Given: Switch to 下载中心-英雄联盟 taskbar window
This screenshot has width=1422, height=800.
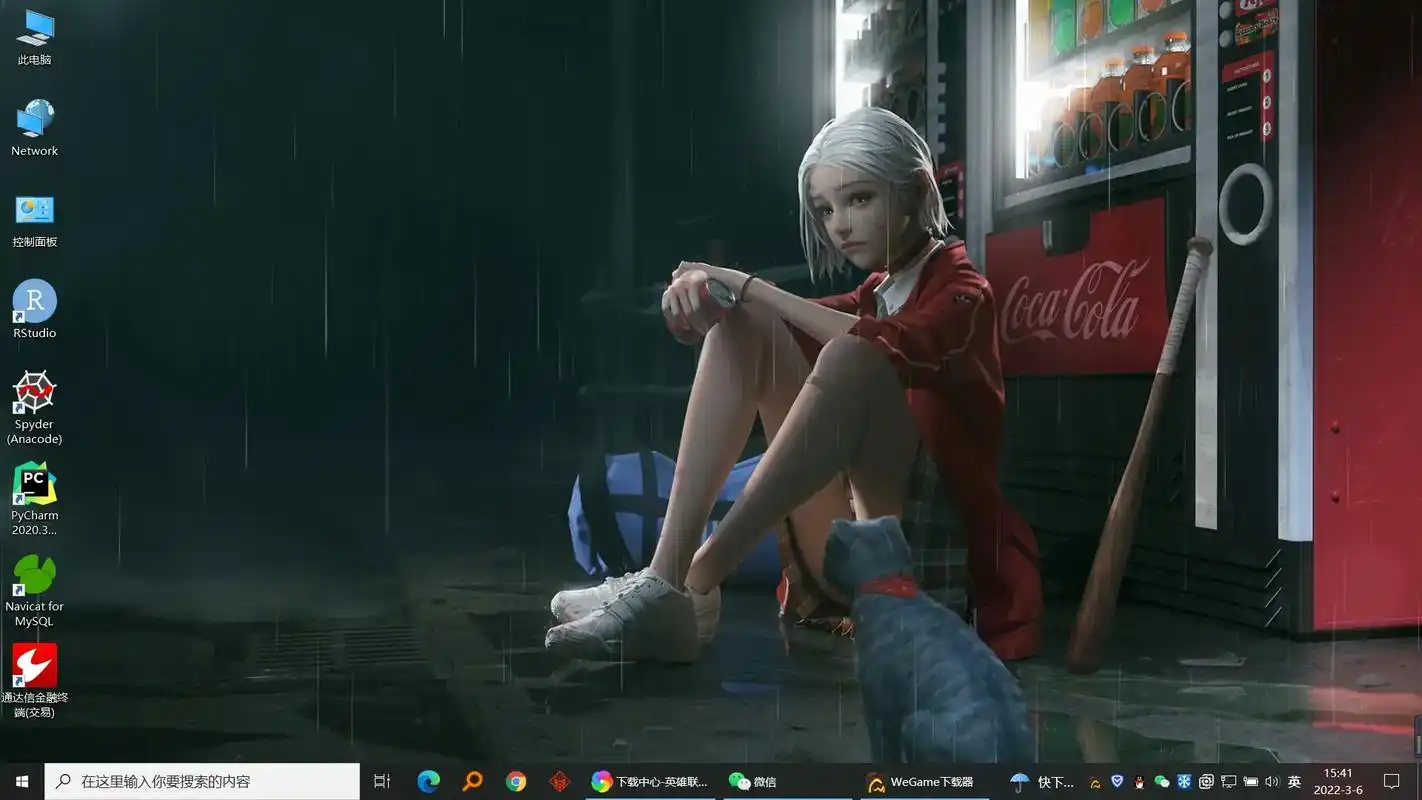Looking at the screenshot, I should tap(650, 781).
